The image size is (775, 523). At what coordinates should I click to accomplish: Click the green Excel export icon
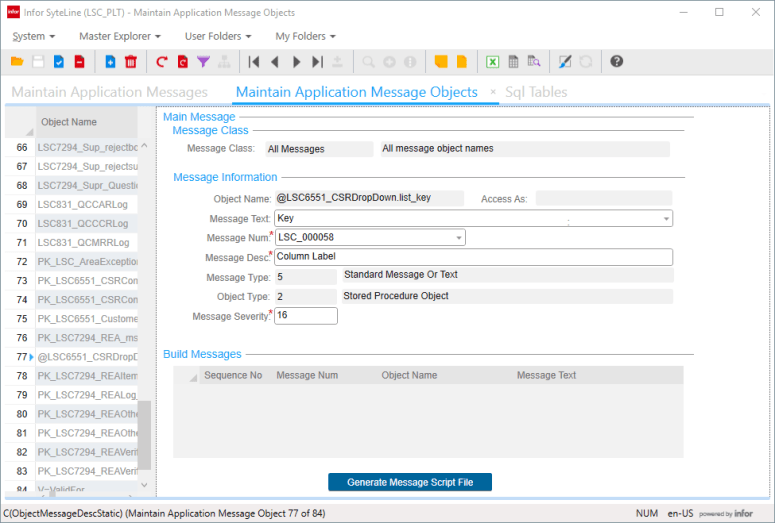coord(492,62)
